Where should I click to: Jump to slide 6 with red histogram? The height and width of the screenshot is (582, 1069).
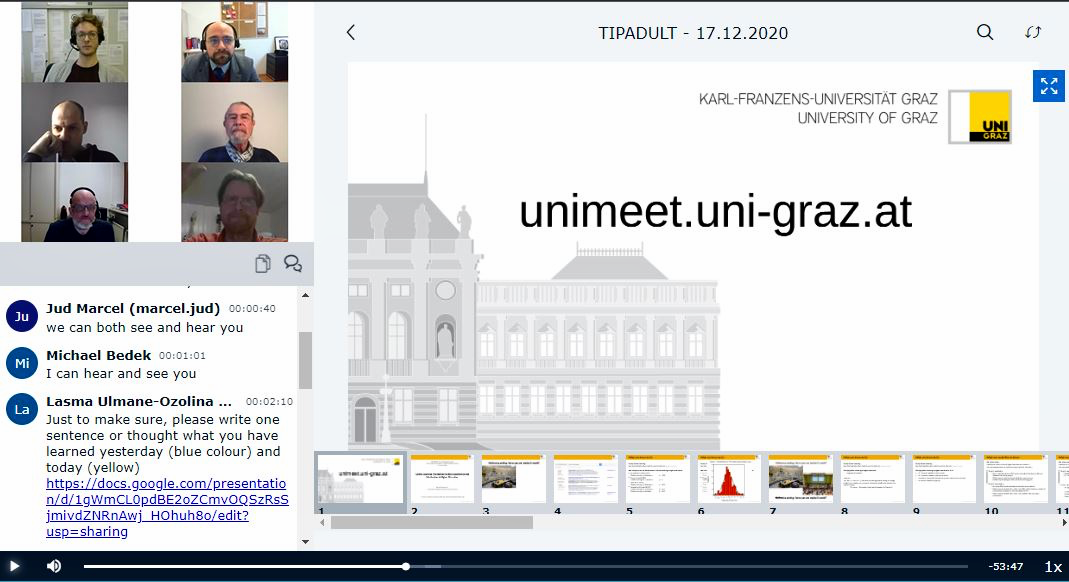[x=729, y=479]
